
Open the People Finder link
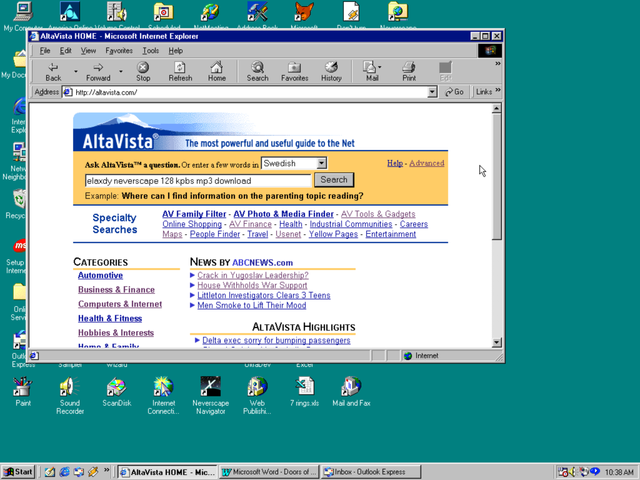coord(215,234)
